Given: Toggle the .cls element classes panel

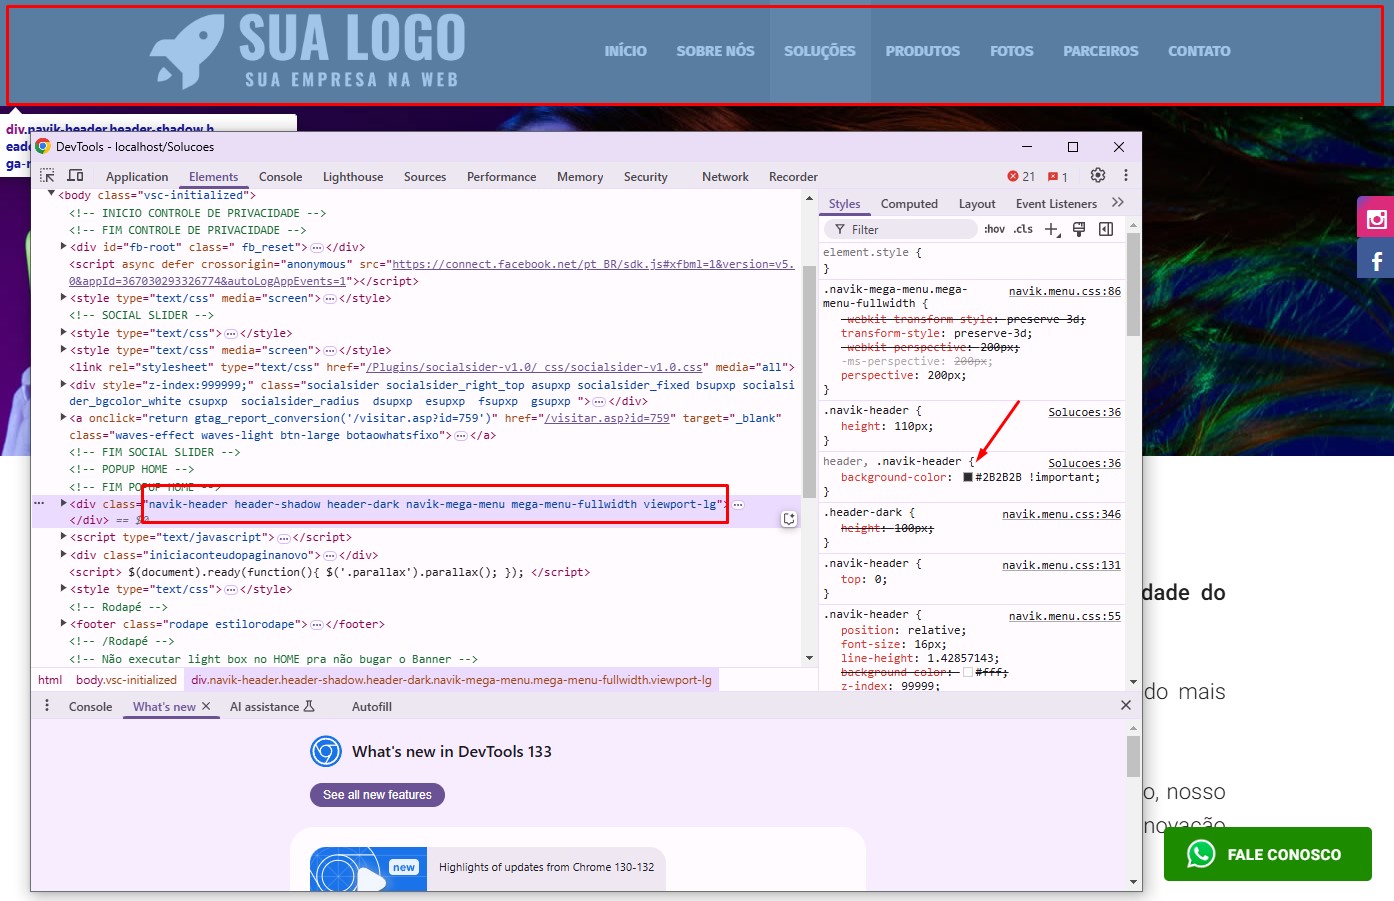Looking at the screenshot, I should pos(1023,230).
